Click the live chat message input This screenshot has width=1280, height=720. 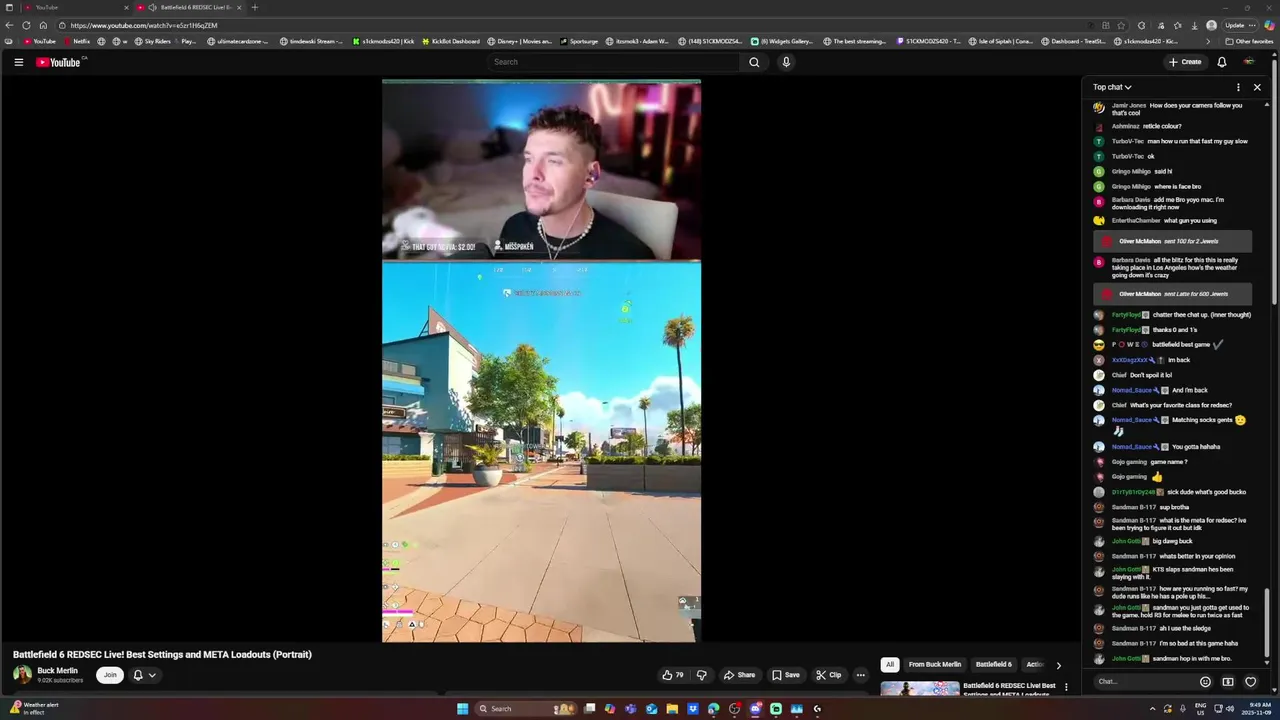1145,682
